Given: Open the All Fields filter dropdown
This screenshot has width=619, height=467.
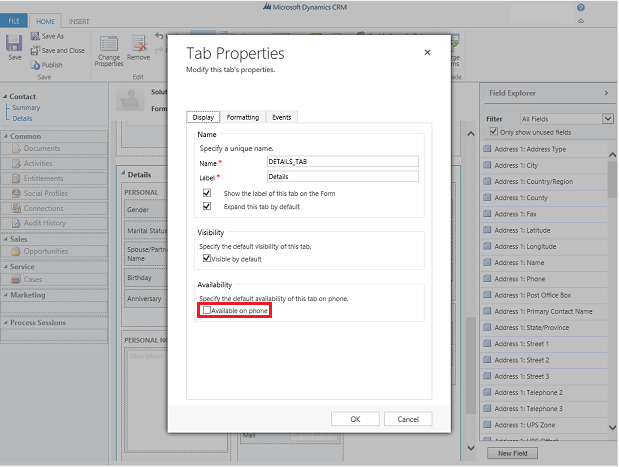Looking at the screenshot, I should click(x=608, y=118).
